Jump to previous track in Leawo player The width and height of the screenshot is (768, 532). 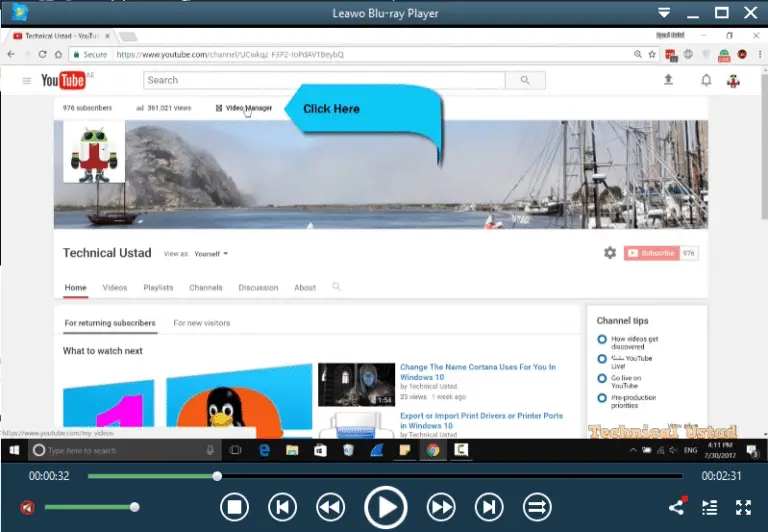pos(282,507)
